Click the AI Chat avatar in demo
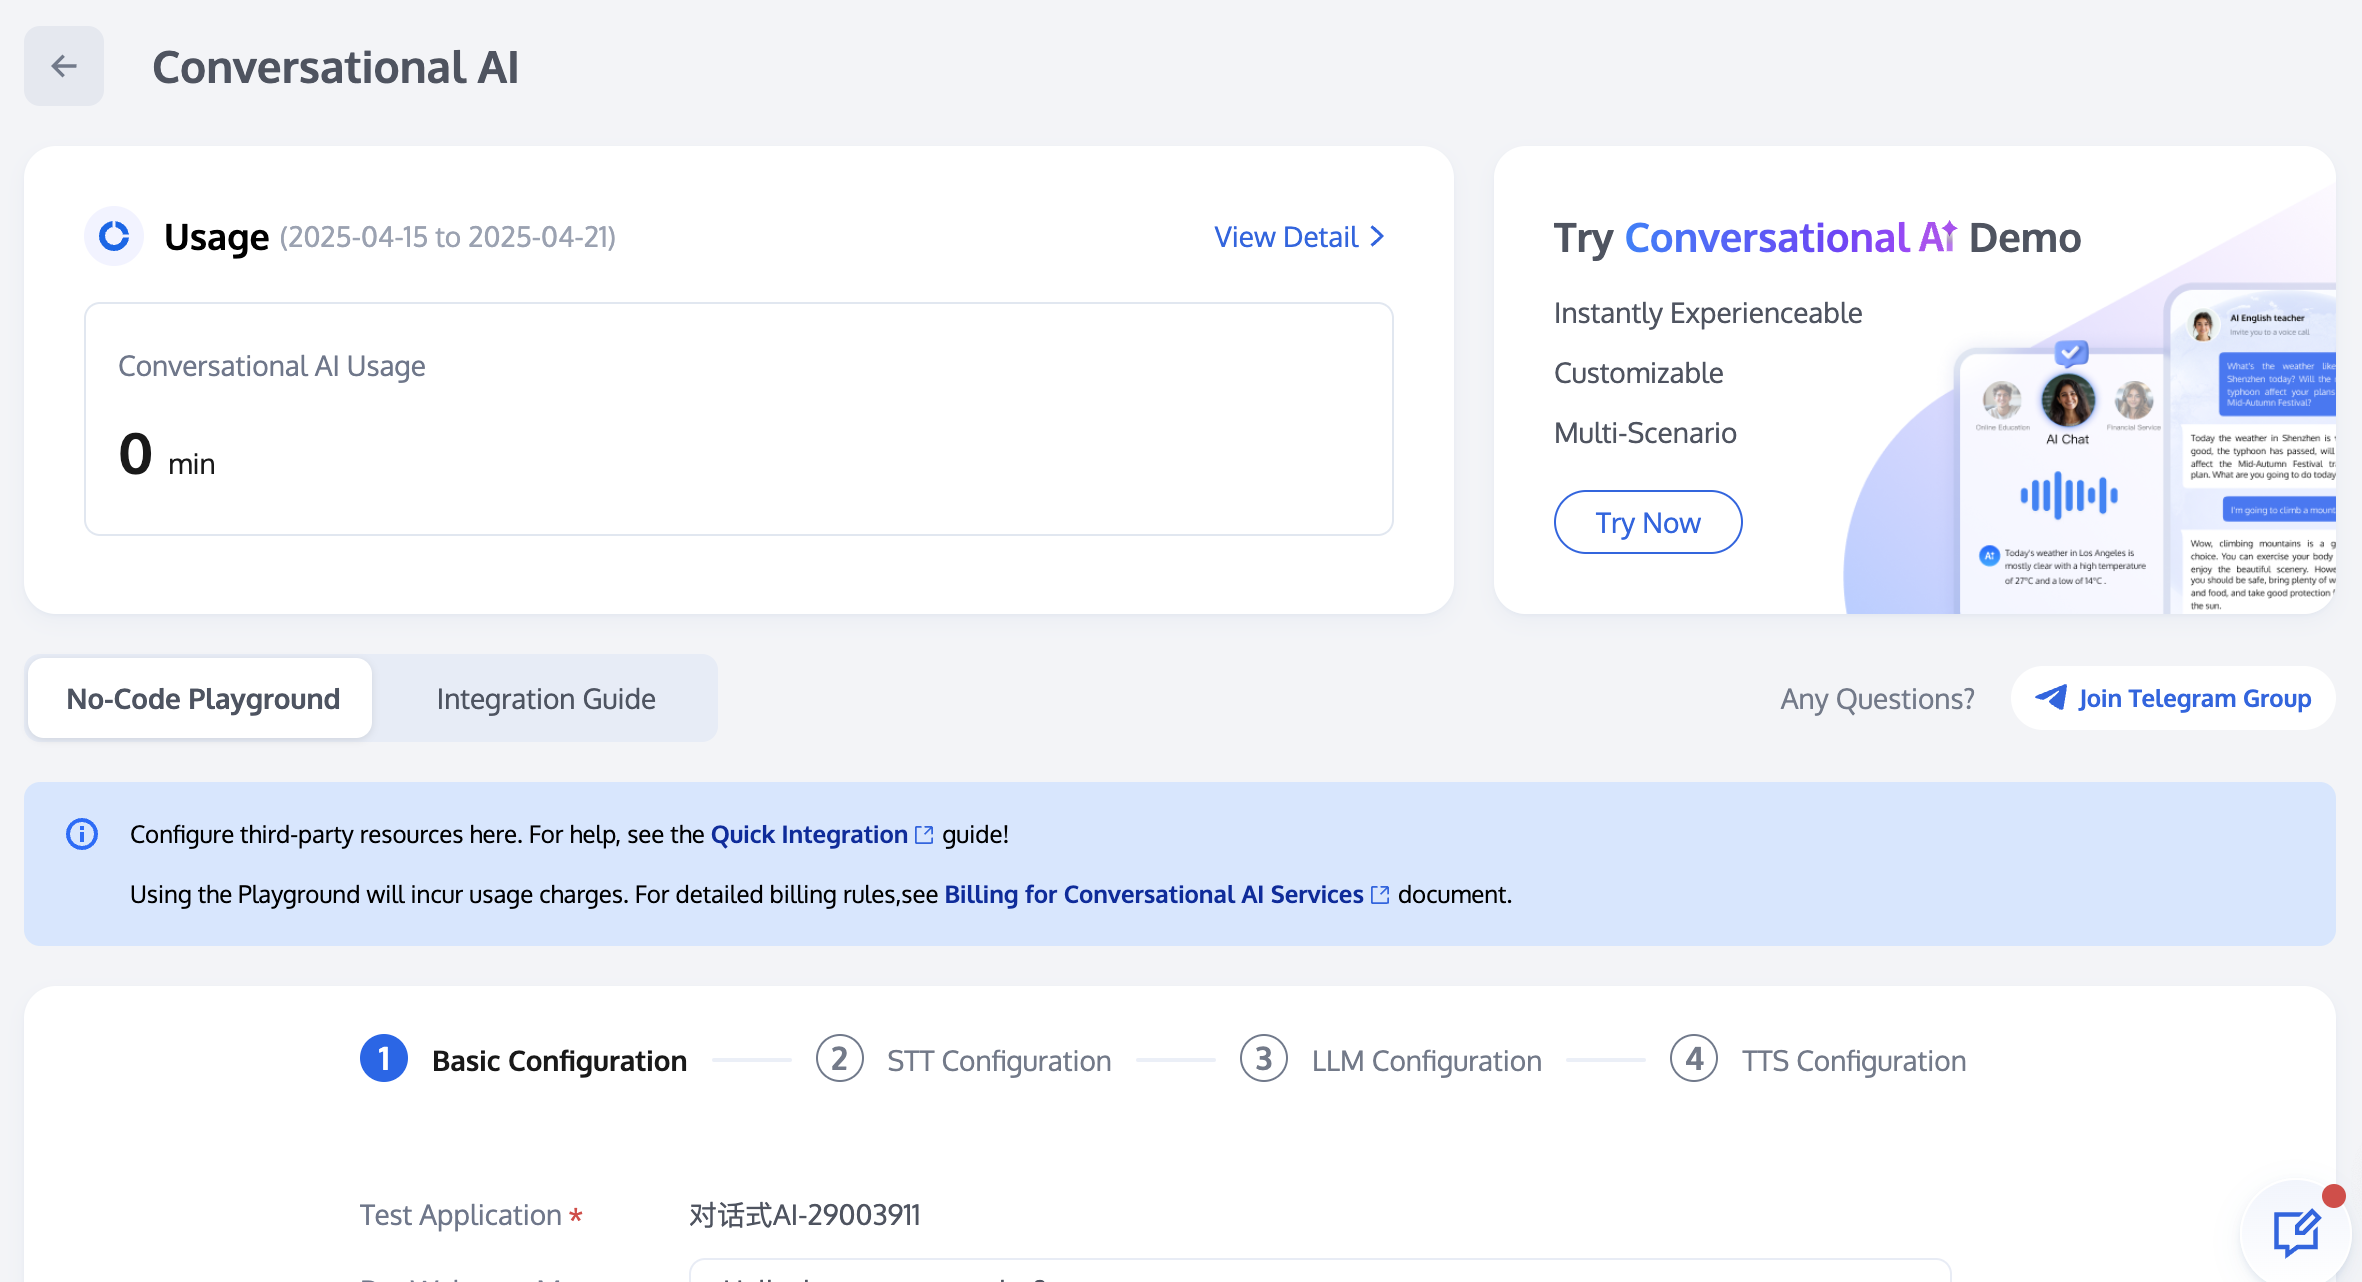Viewport: 2362px width, 1282px height. 2067,400
